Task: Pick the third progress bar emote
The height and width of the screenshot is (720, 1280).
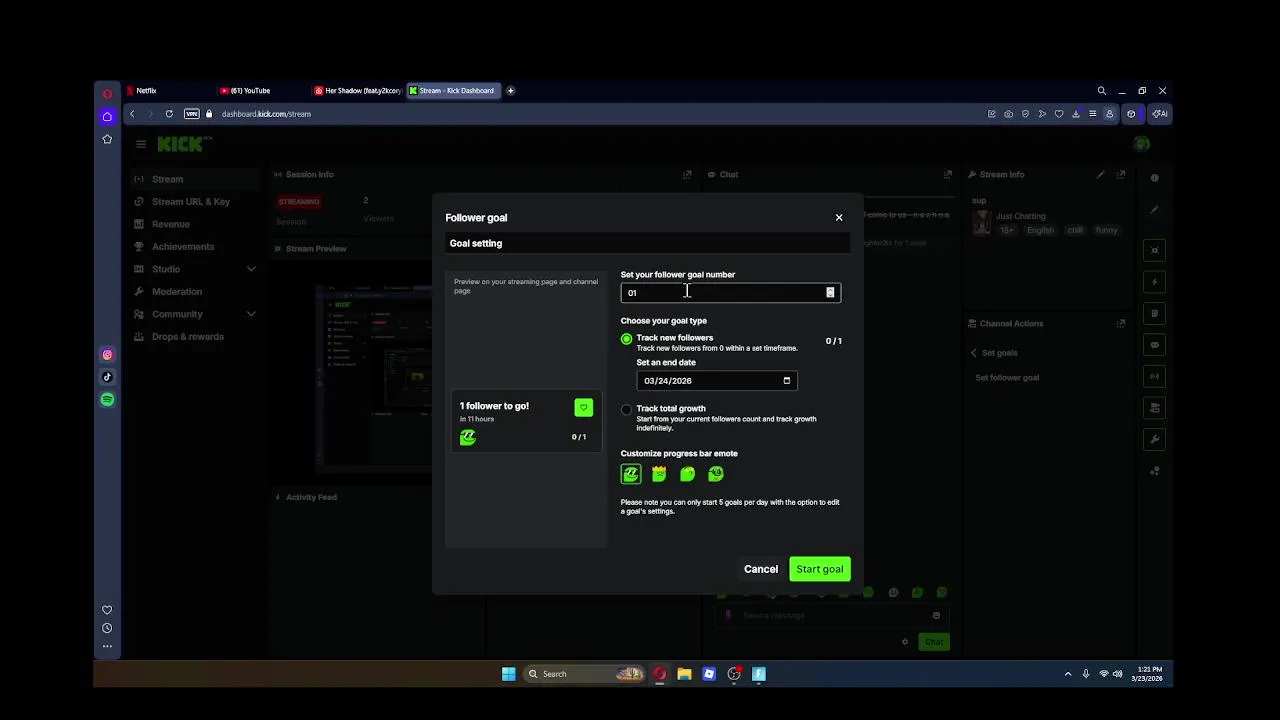Action: pyautogui.click(x=688, y=474)
